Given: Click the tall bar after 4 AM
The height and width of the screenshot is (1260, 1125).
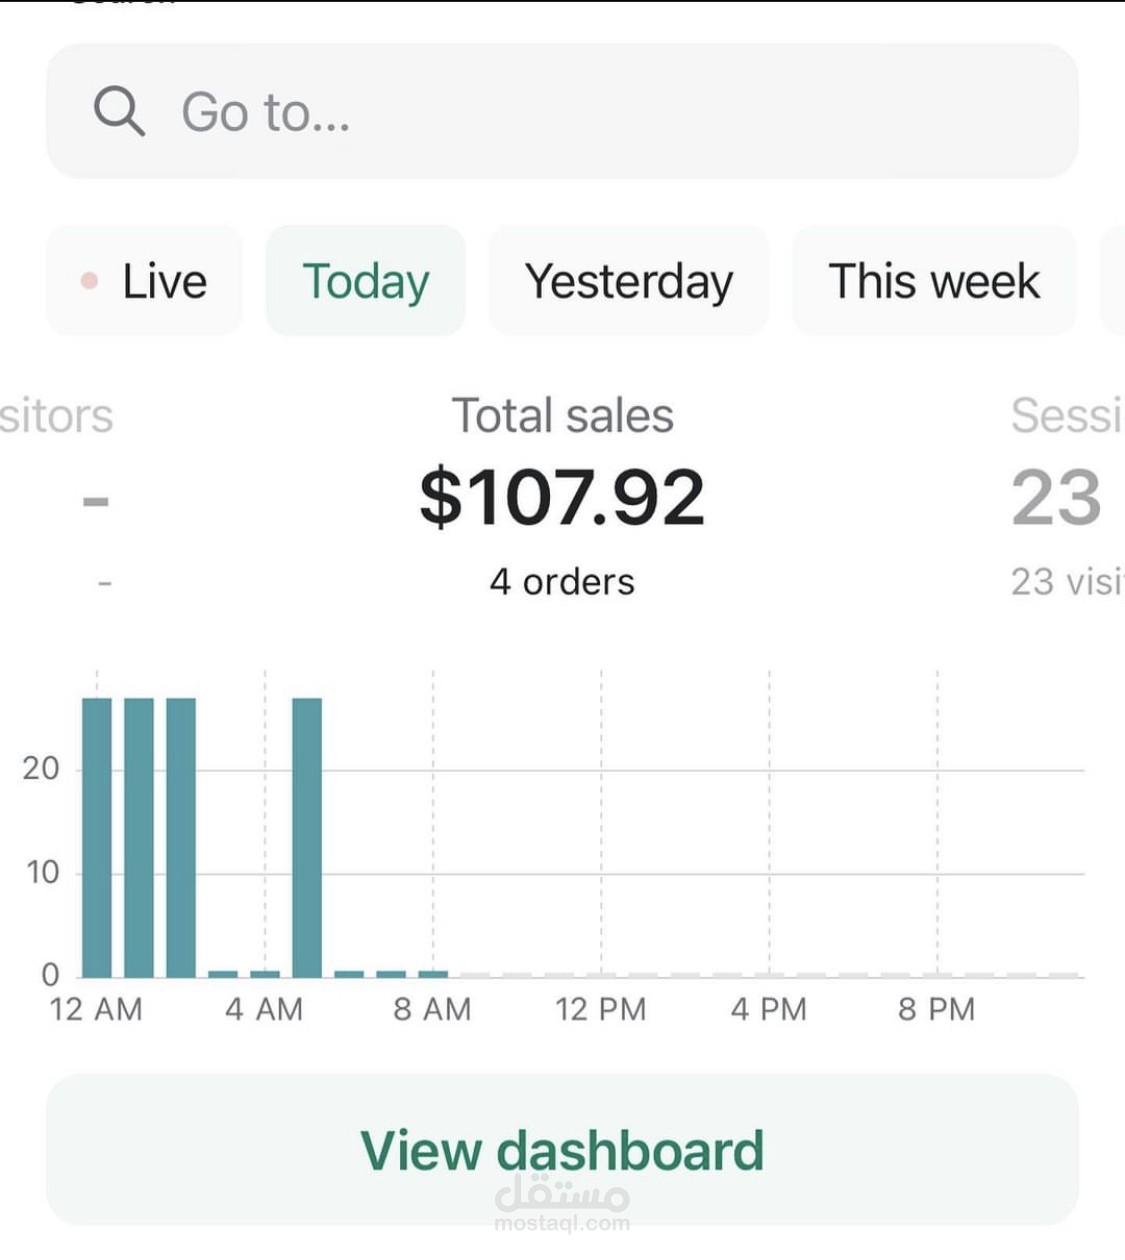Looking at the screenshot, I should pyautogui.click(x=307, y=838).
